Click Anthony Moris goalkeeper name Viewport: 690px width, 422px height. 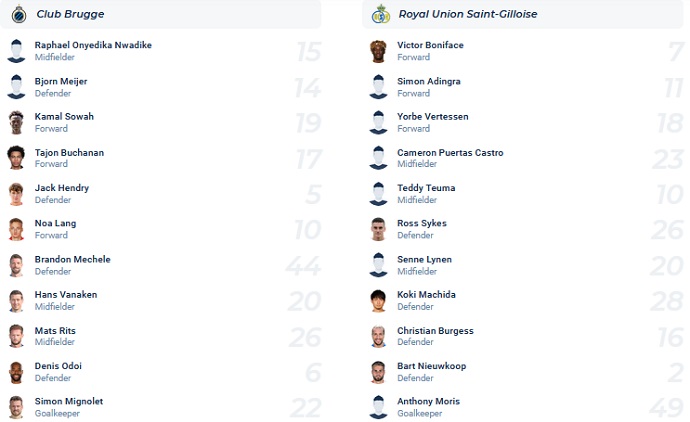(428, 401)
